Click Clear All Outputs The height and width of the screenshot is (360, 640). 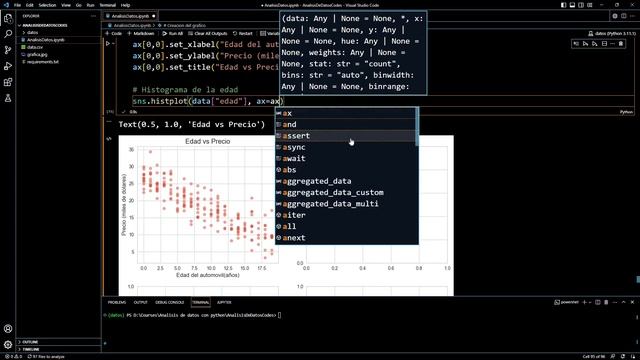pos(207,33)
